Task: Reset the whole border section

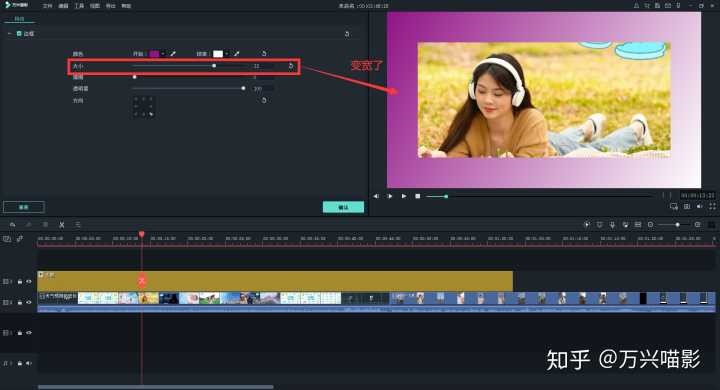Action: tap(347, 34)
